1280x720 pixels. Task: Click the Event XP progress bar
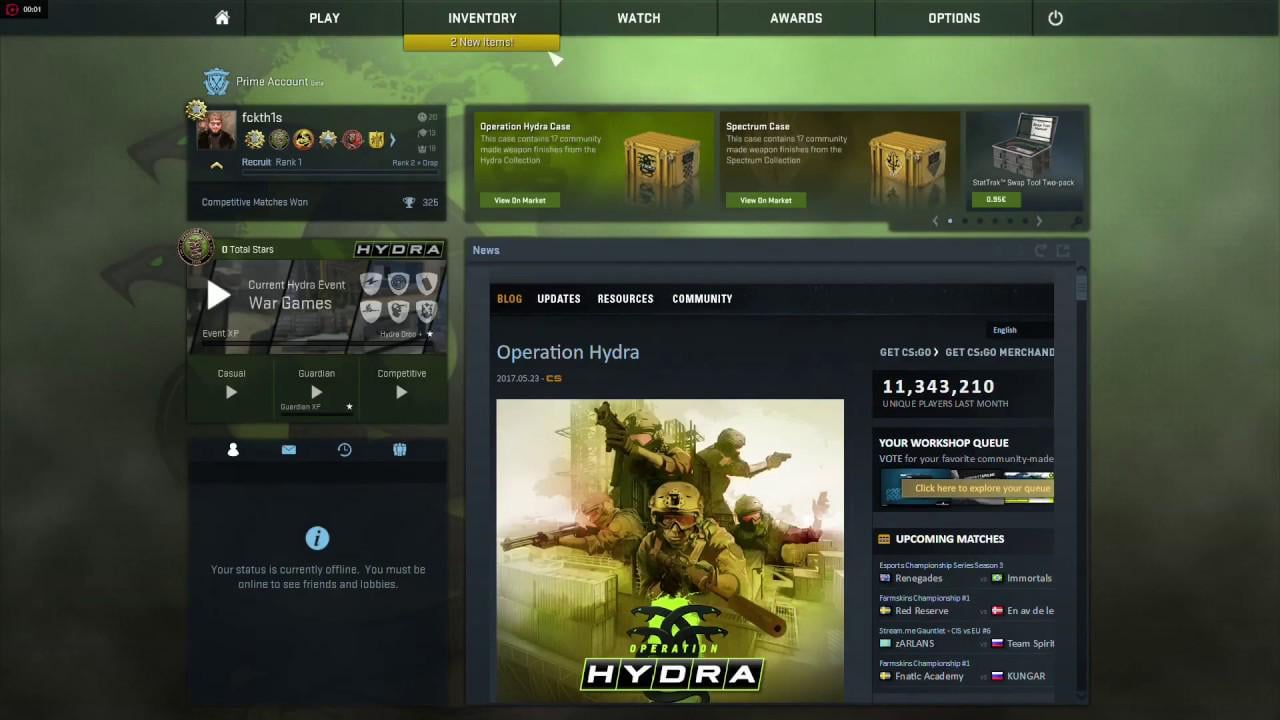click(316, 343)
